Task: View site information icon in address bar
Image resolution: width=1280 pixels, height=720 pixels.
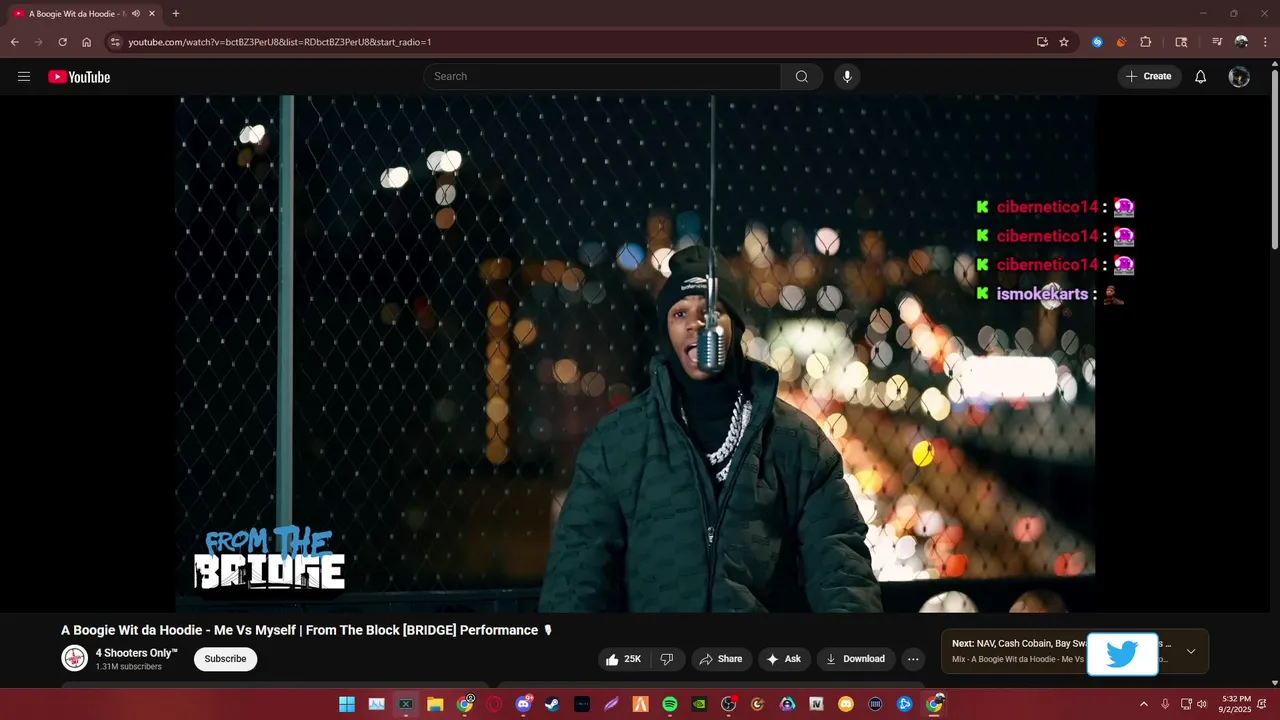Action: (x=115, y=42)
